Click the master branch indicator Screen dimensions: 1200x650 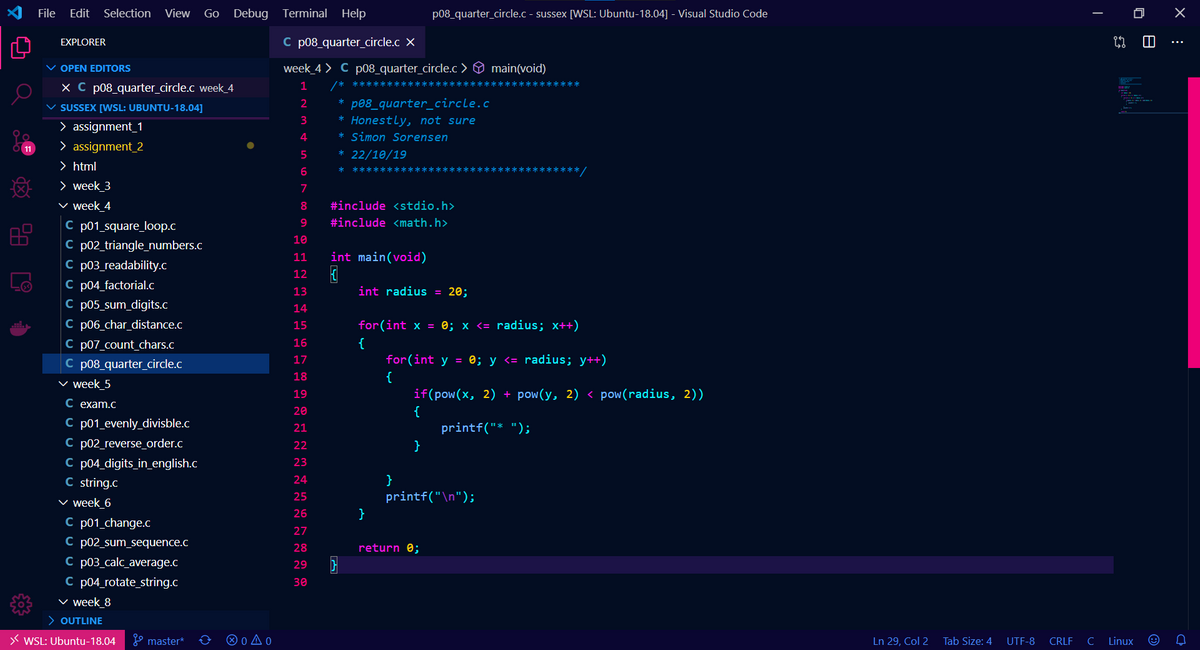158,640
